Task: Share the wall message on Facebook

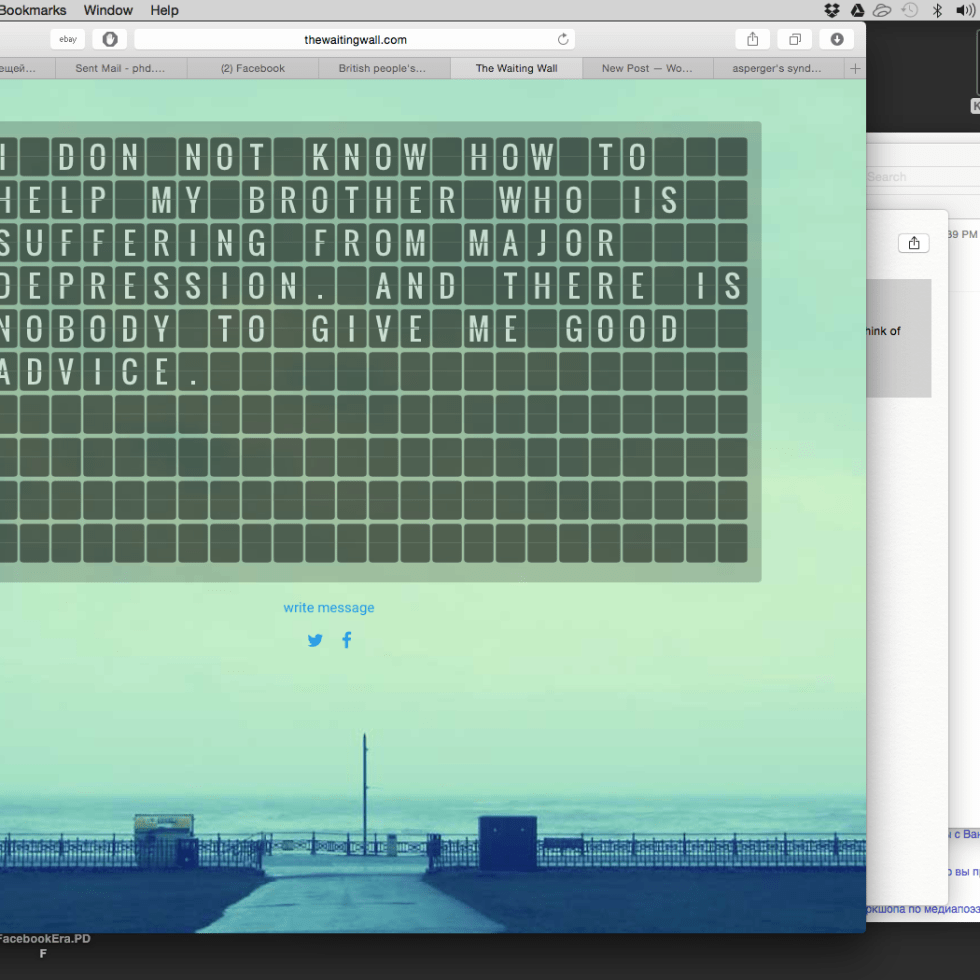Action: coord(347,640)
